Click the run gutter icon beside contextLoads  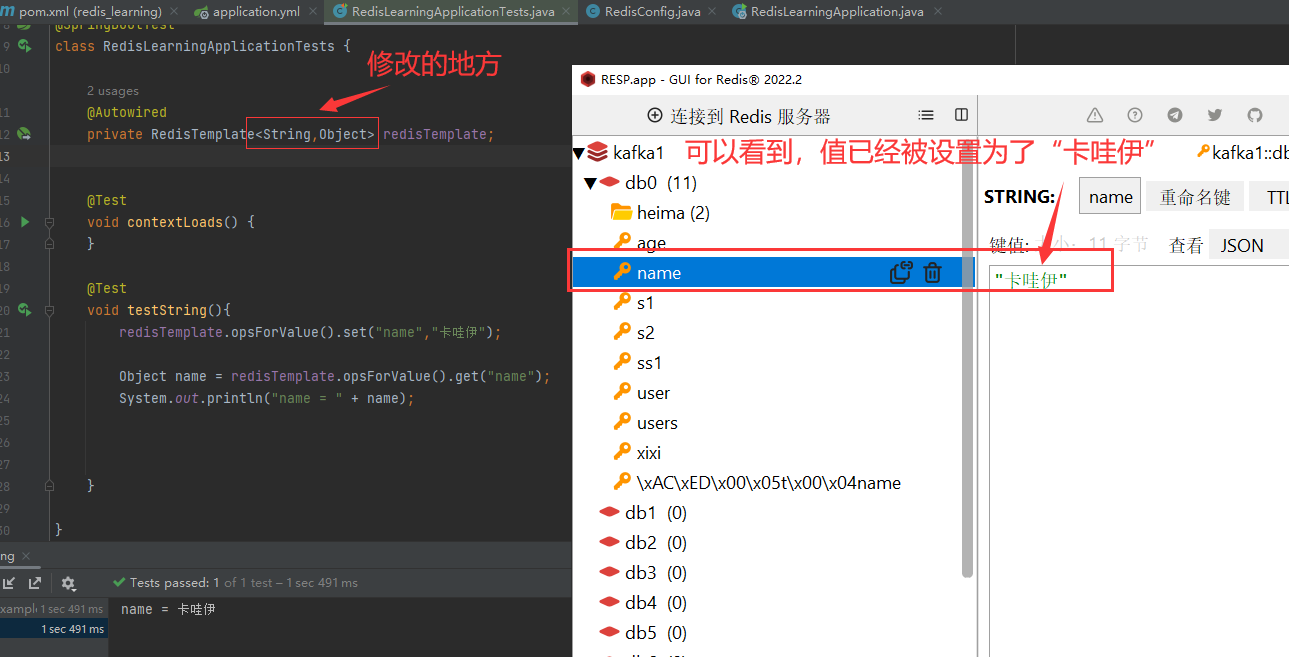tap(25, 222)
